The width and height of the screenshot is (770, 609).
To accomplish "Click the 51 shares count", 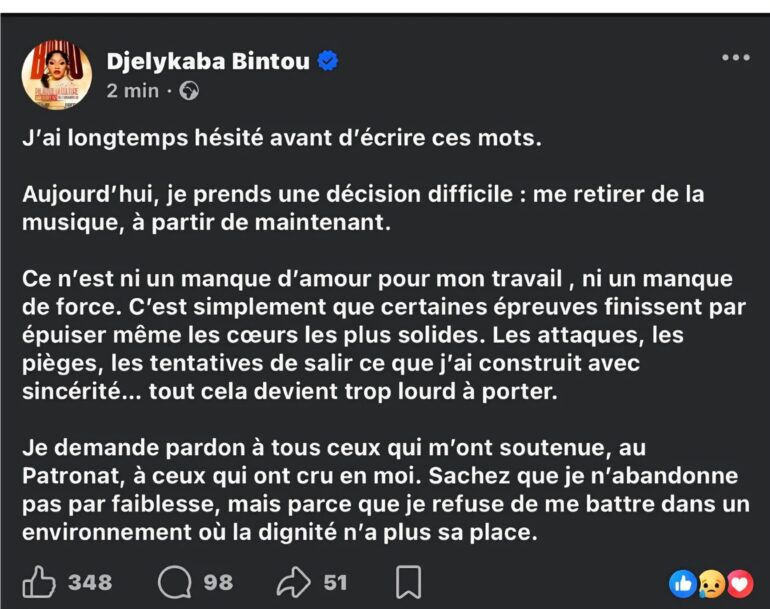I will pyautogui.click(x=336, y=582).
